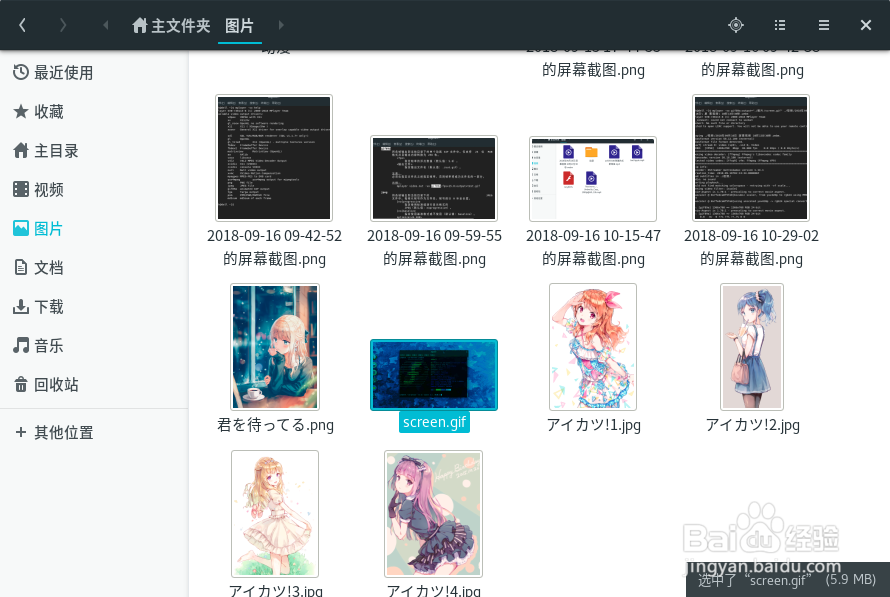Click 其他位置 in the sidebar
Image resolution: width=890 pixels, height=597 pixels.
click(x=94, y=432)
